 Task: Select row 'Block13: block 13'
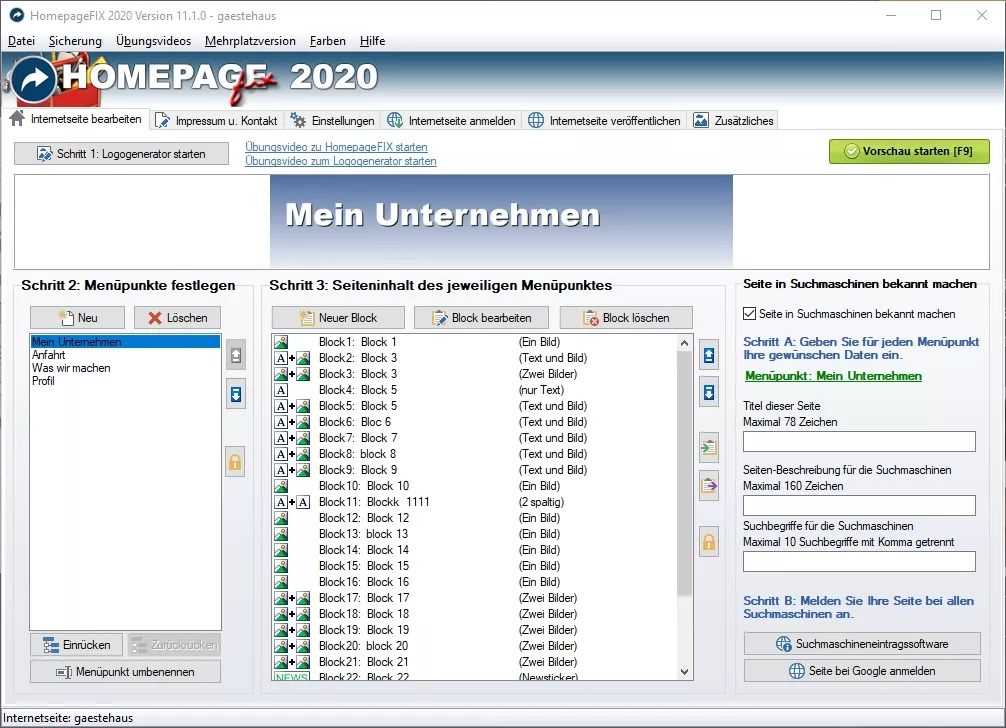(x=475, y=534)
